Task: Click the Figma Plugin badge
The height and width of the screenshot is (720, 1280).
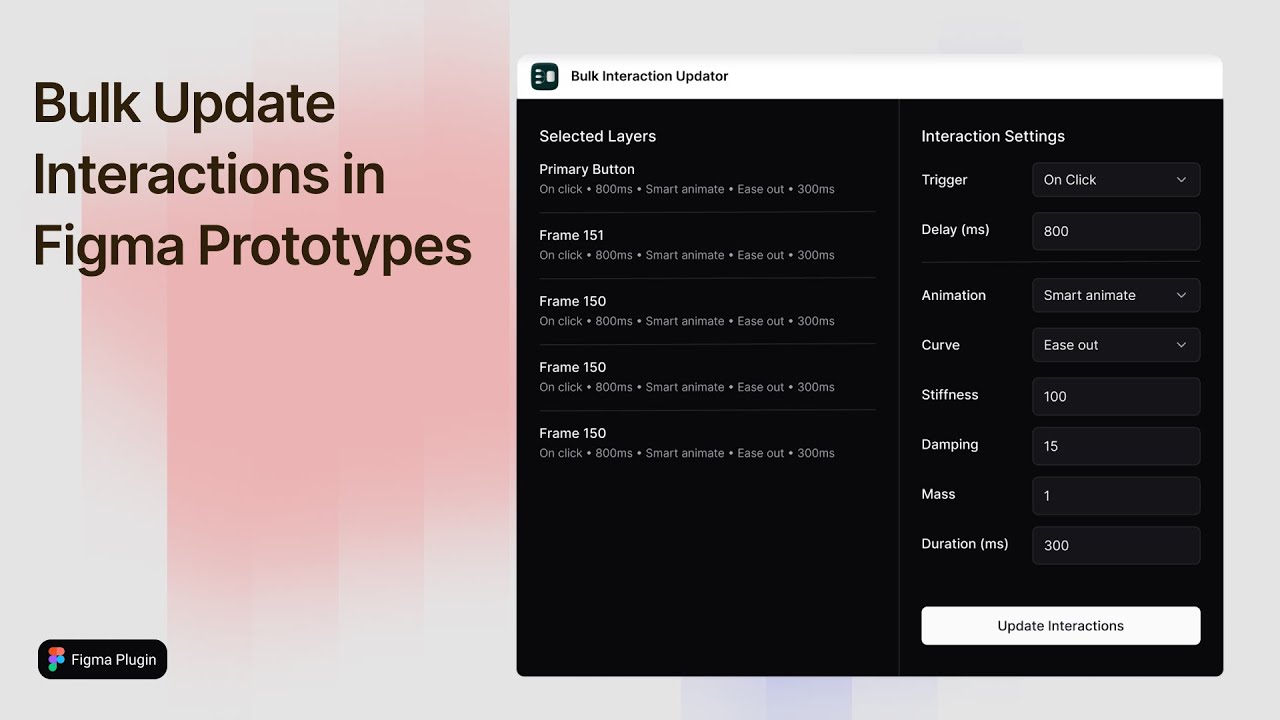Action: point(103,660)
